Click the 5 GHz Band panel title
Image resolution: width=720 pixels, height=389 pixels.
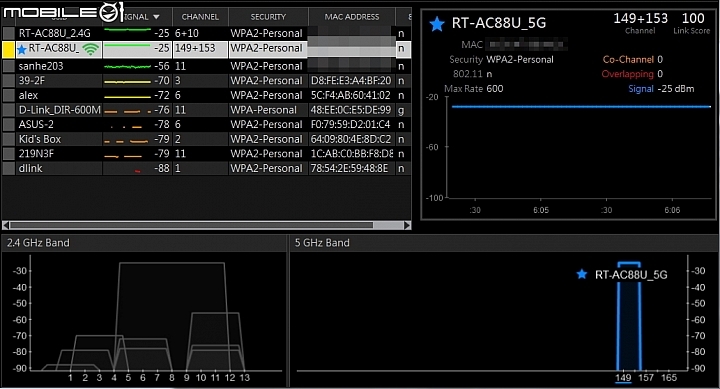click(x=322, y=242)
